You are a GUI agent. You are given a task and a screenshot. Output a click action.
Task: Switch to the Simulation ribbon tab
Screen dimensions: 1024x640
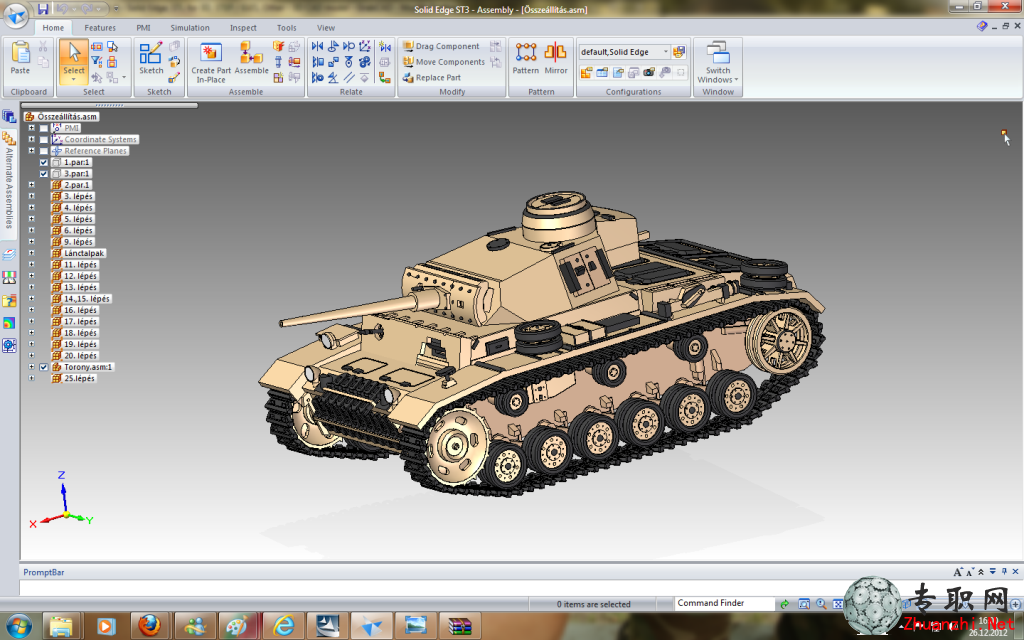(190, 27)
